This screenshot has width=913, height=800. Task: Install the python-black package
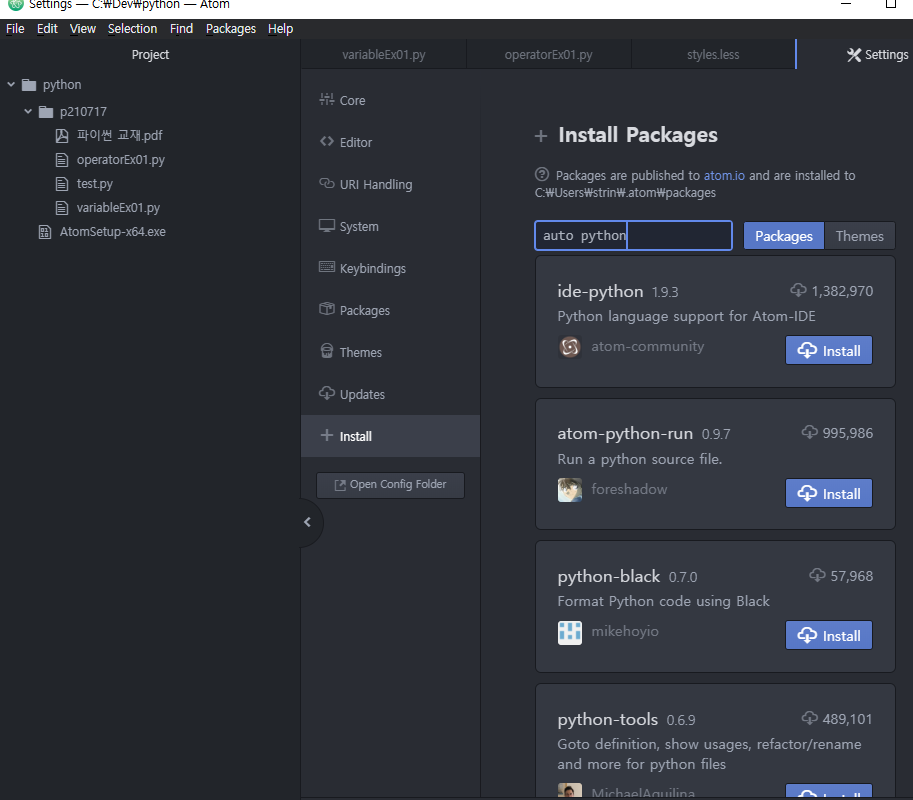tap(829, 635)
